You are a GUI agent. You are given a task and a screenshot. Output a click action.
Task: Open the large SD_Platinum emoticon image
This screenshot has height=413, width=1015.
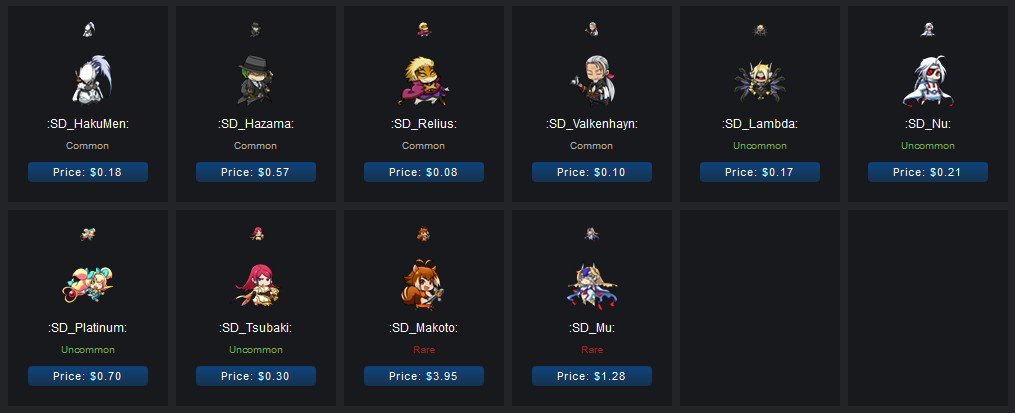pos(88,285)
